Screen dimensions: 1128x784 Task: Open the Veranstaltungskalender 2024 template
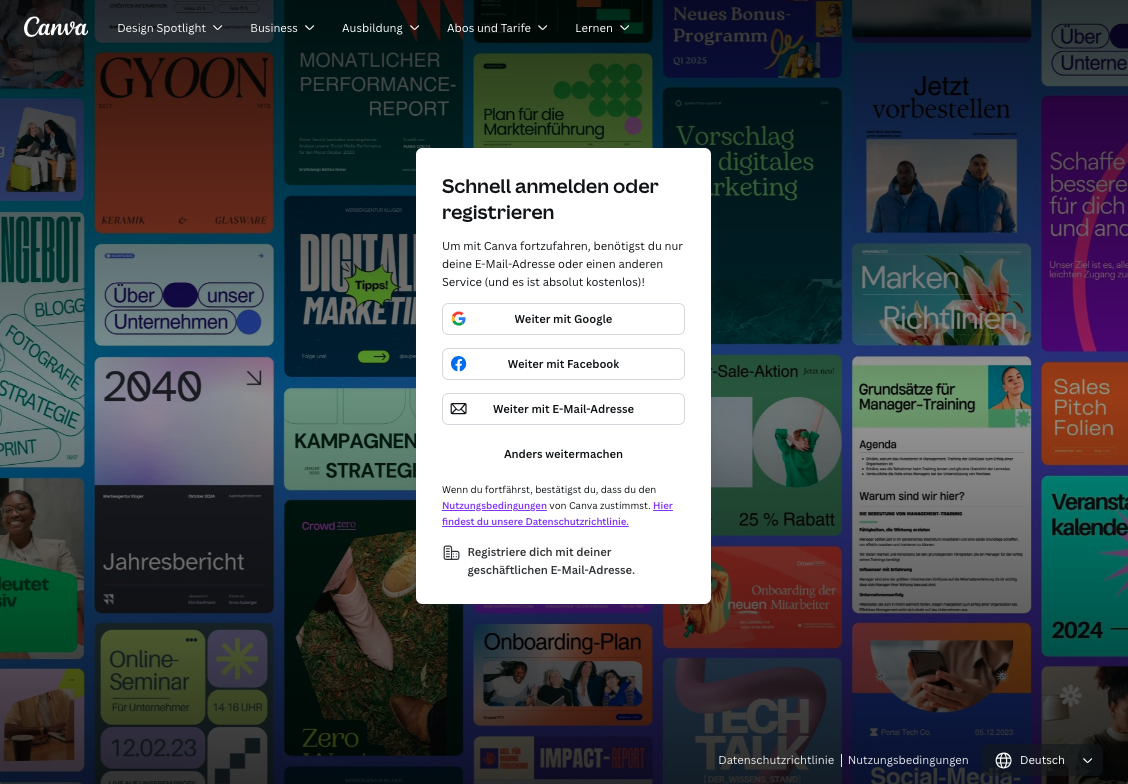point(1085,566)
